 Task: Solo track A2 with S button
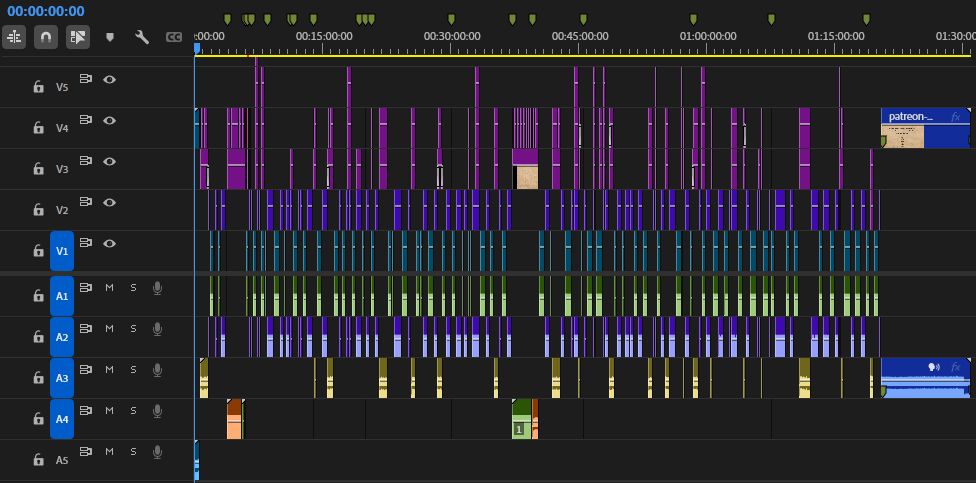click(133, 328)
